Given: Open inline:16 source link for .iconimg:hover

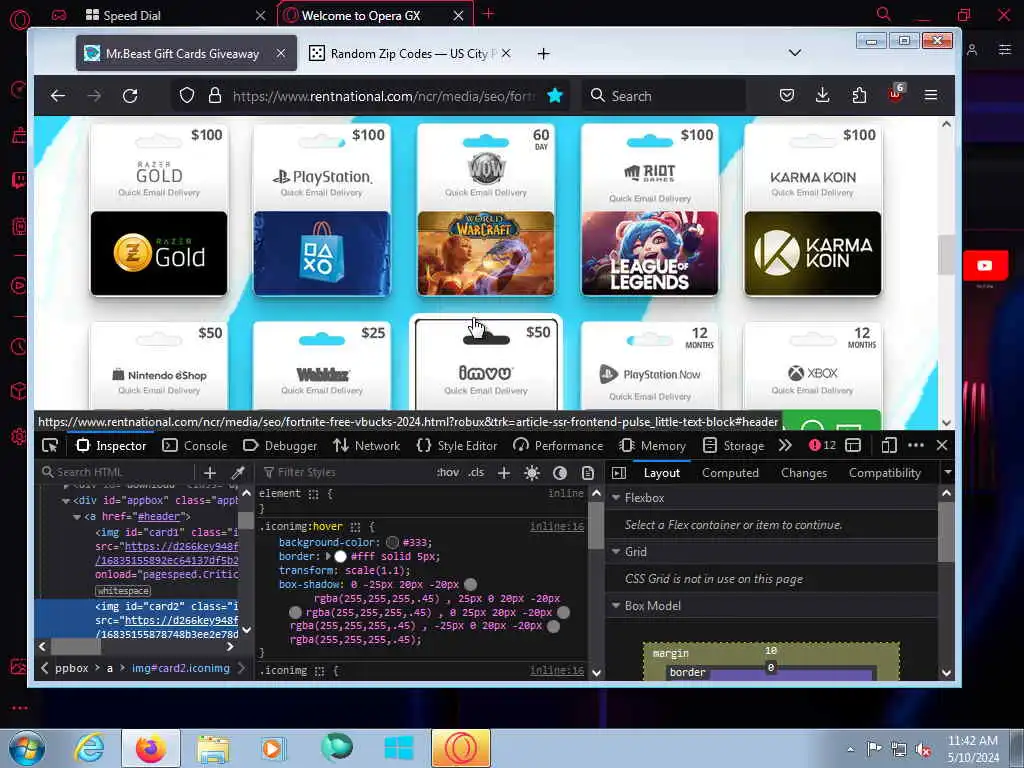Looking at the screenshot, I should tap(556, 526).
